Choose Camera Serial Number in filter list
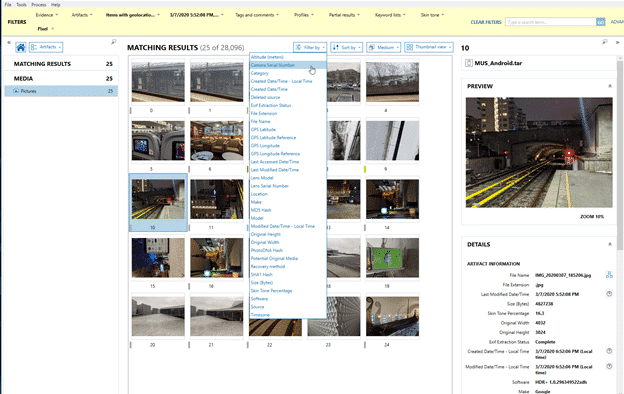 (x=288, y=65)
